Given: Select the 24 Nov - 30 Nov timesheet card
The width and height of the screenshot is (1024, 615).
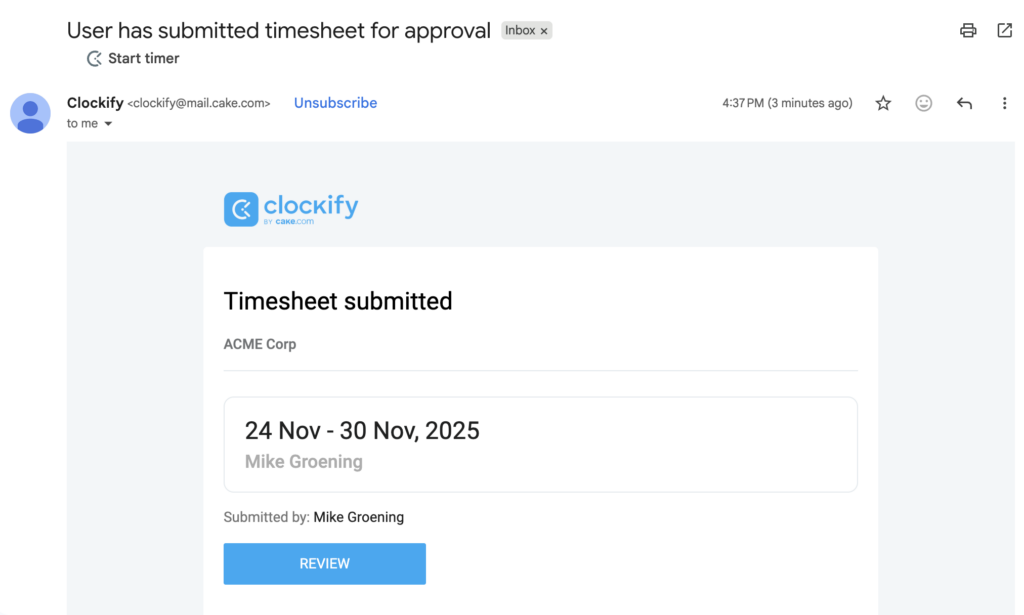Looking at the screenshot, I should [x=540, y=444].
